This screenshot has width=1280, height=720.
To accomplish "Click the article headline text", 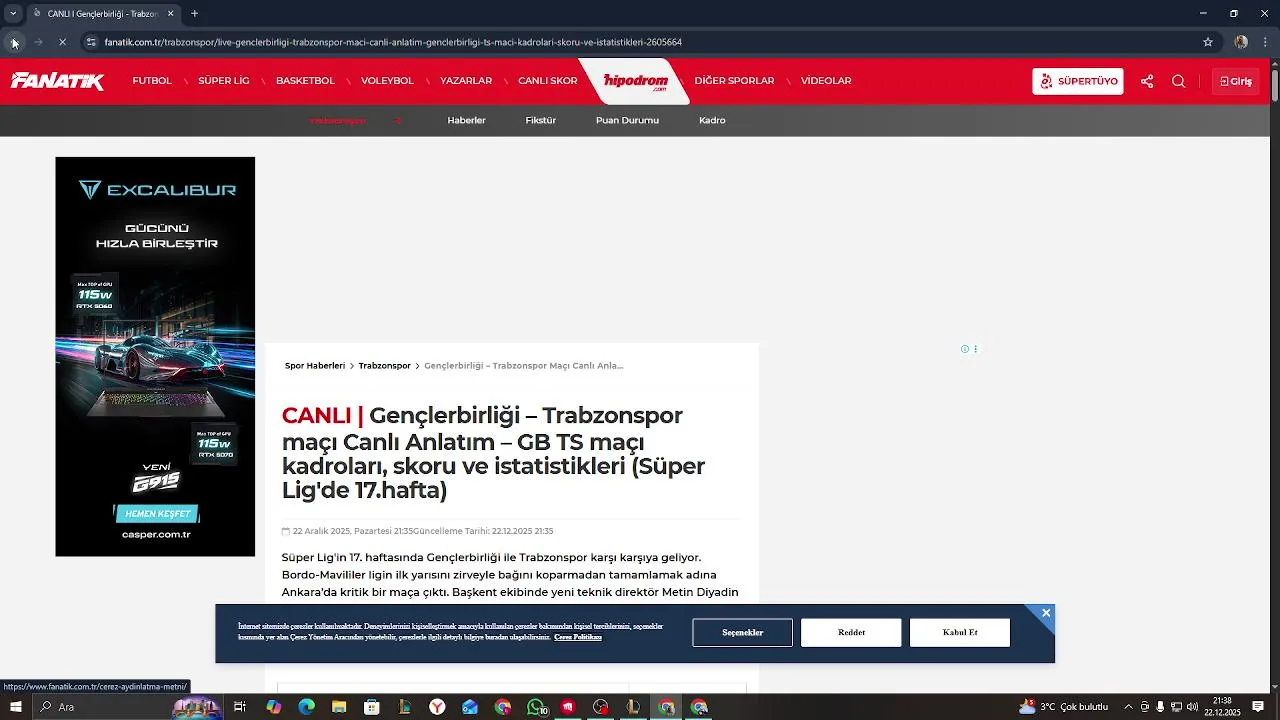I will tap(493, 453).
